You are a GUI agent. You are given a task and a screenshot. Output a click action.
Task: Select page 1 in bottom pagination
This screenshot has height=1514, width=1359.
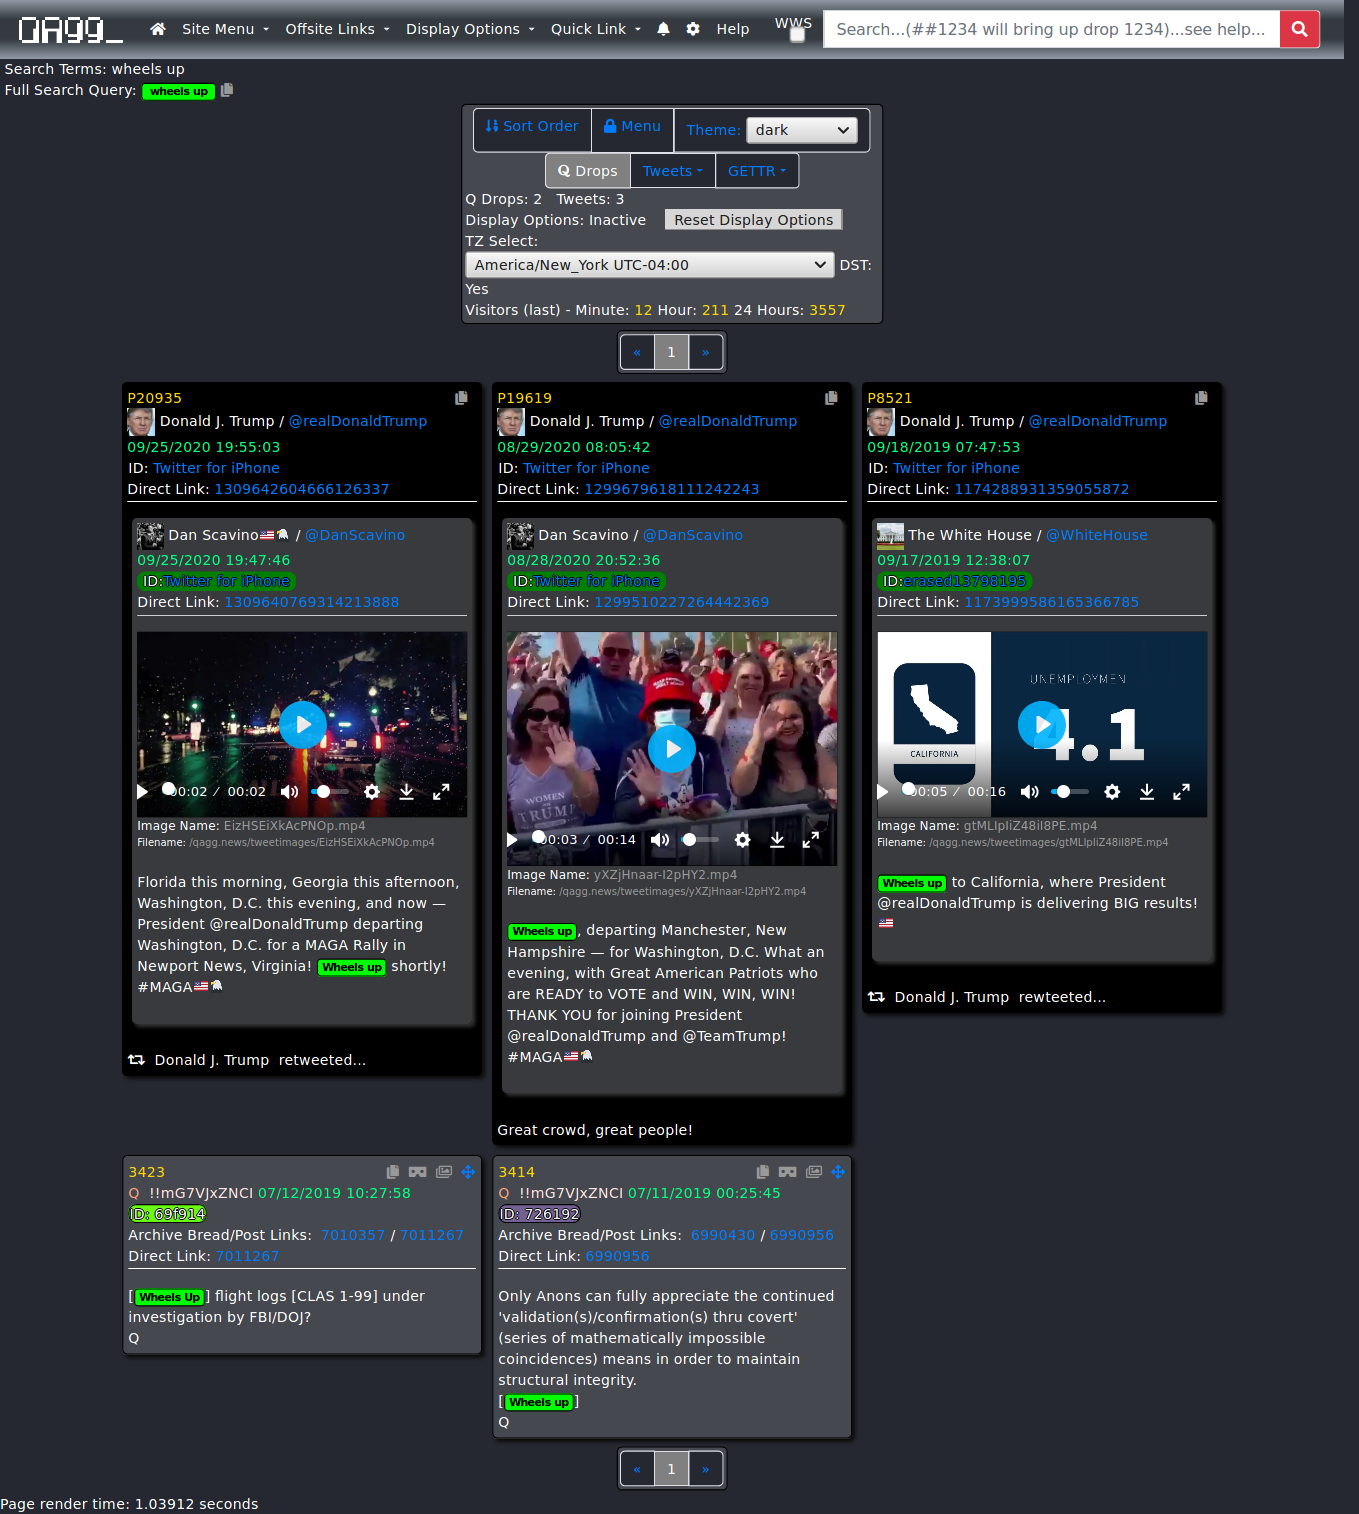click(672, 1469)
